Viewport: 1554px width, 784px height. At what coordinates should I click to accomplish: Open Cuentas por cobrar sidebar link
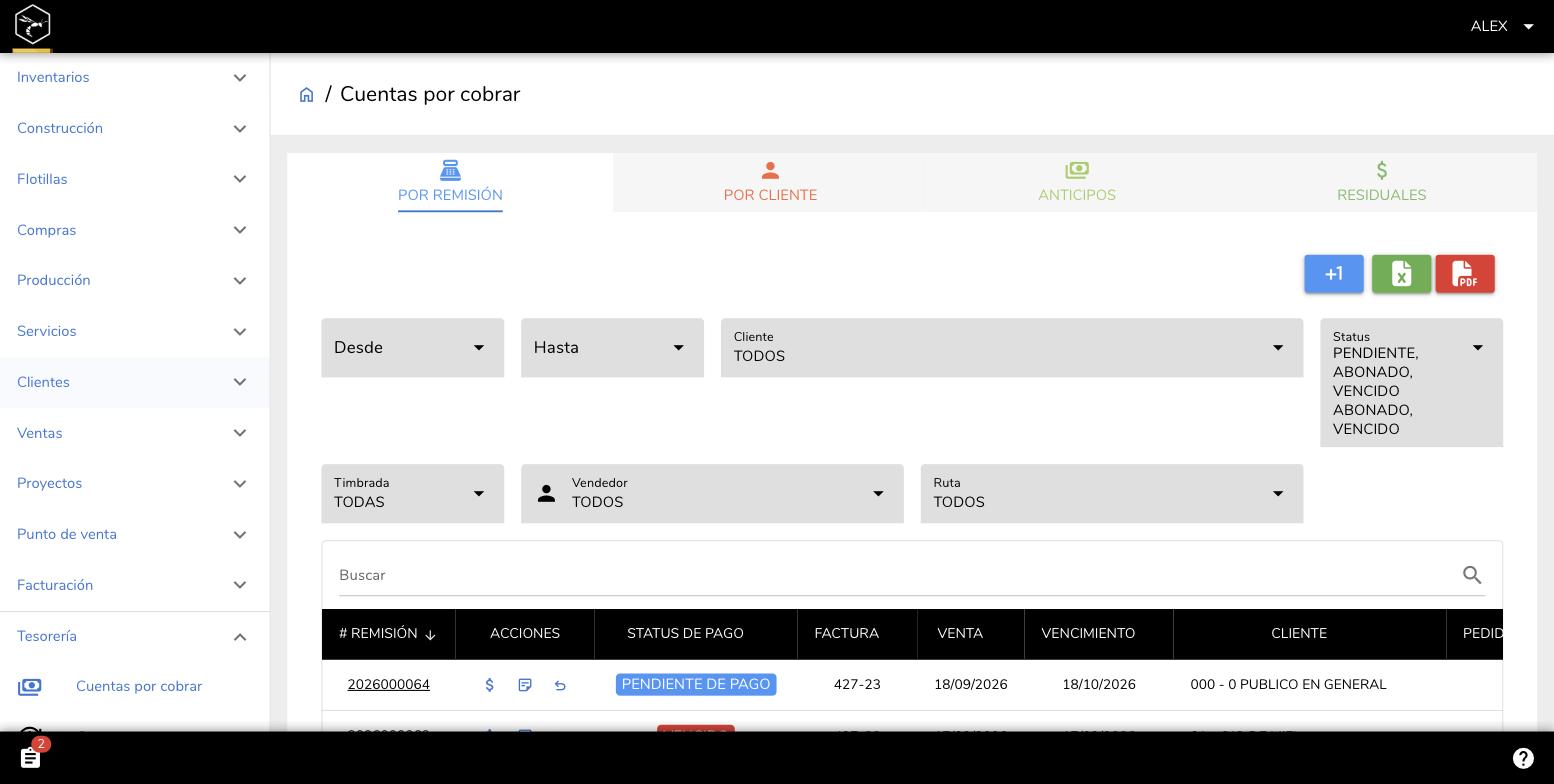[139, 687]
